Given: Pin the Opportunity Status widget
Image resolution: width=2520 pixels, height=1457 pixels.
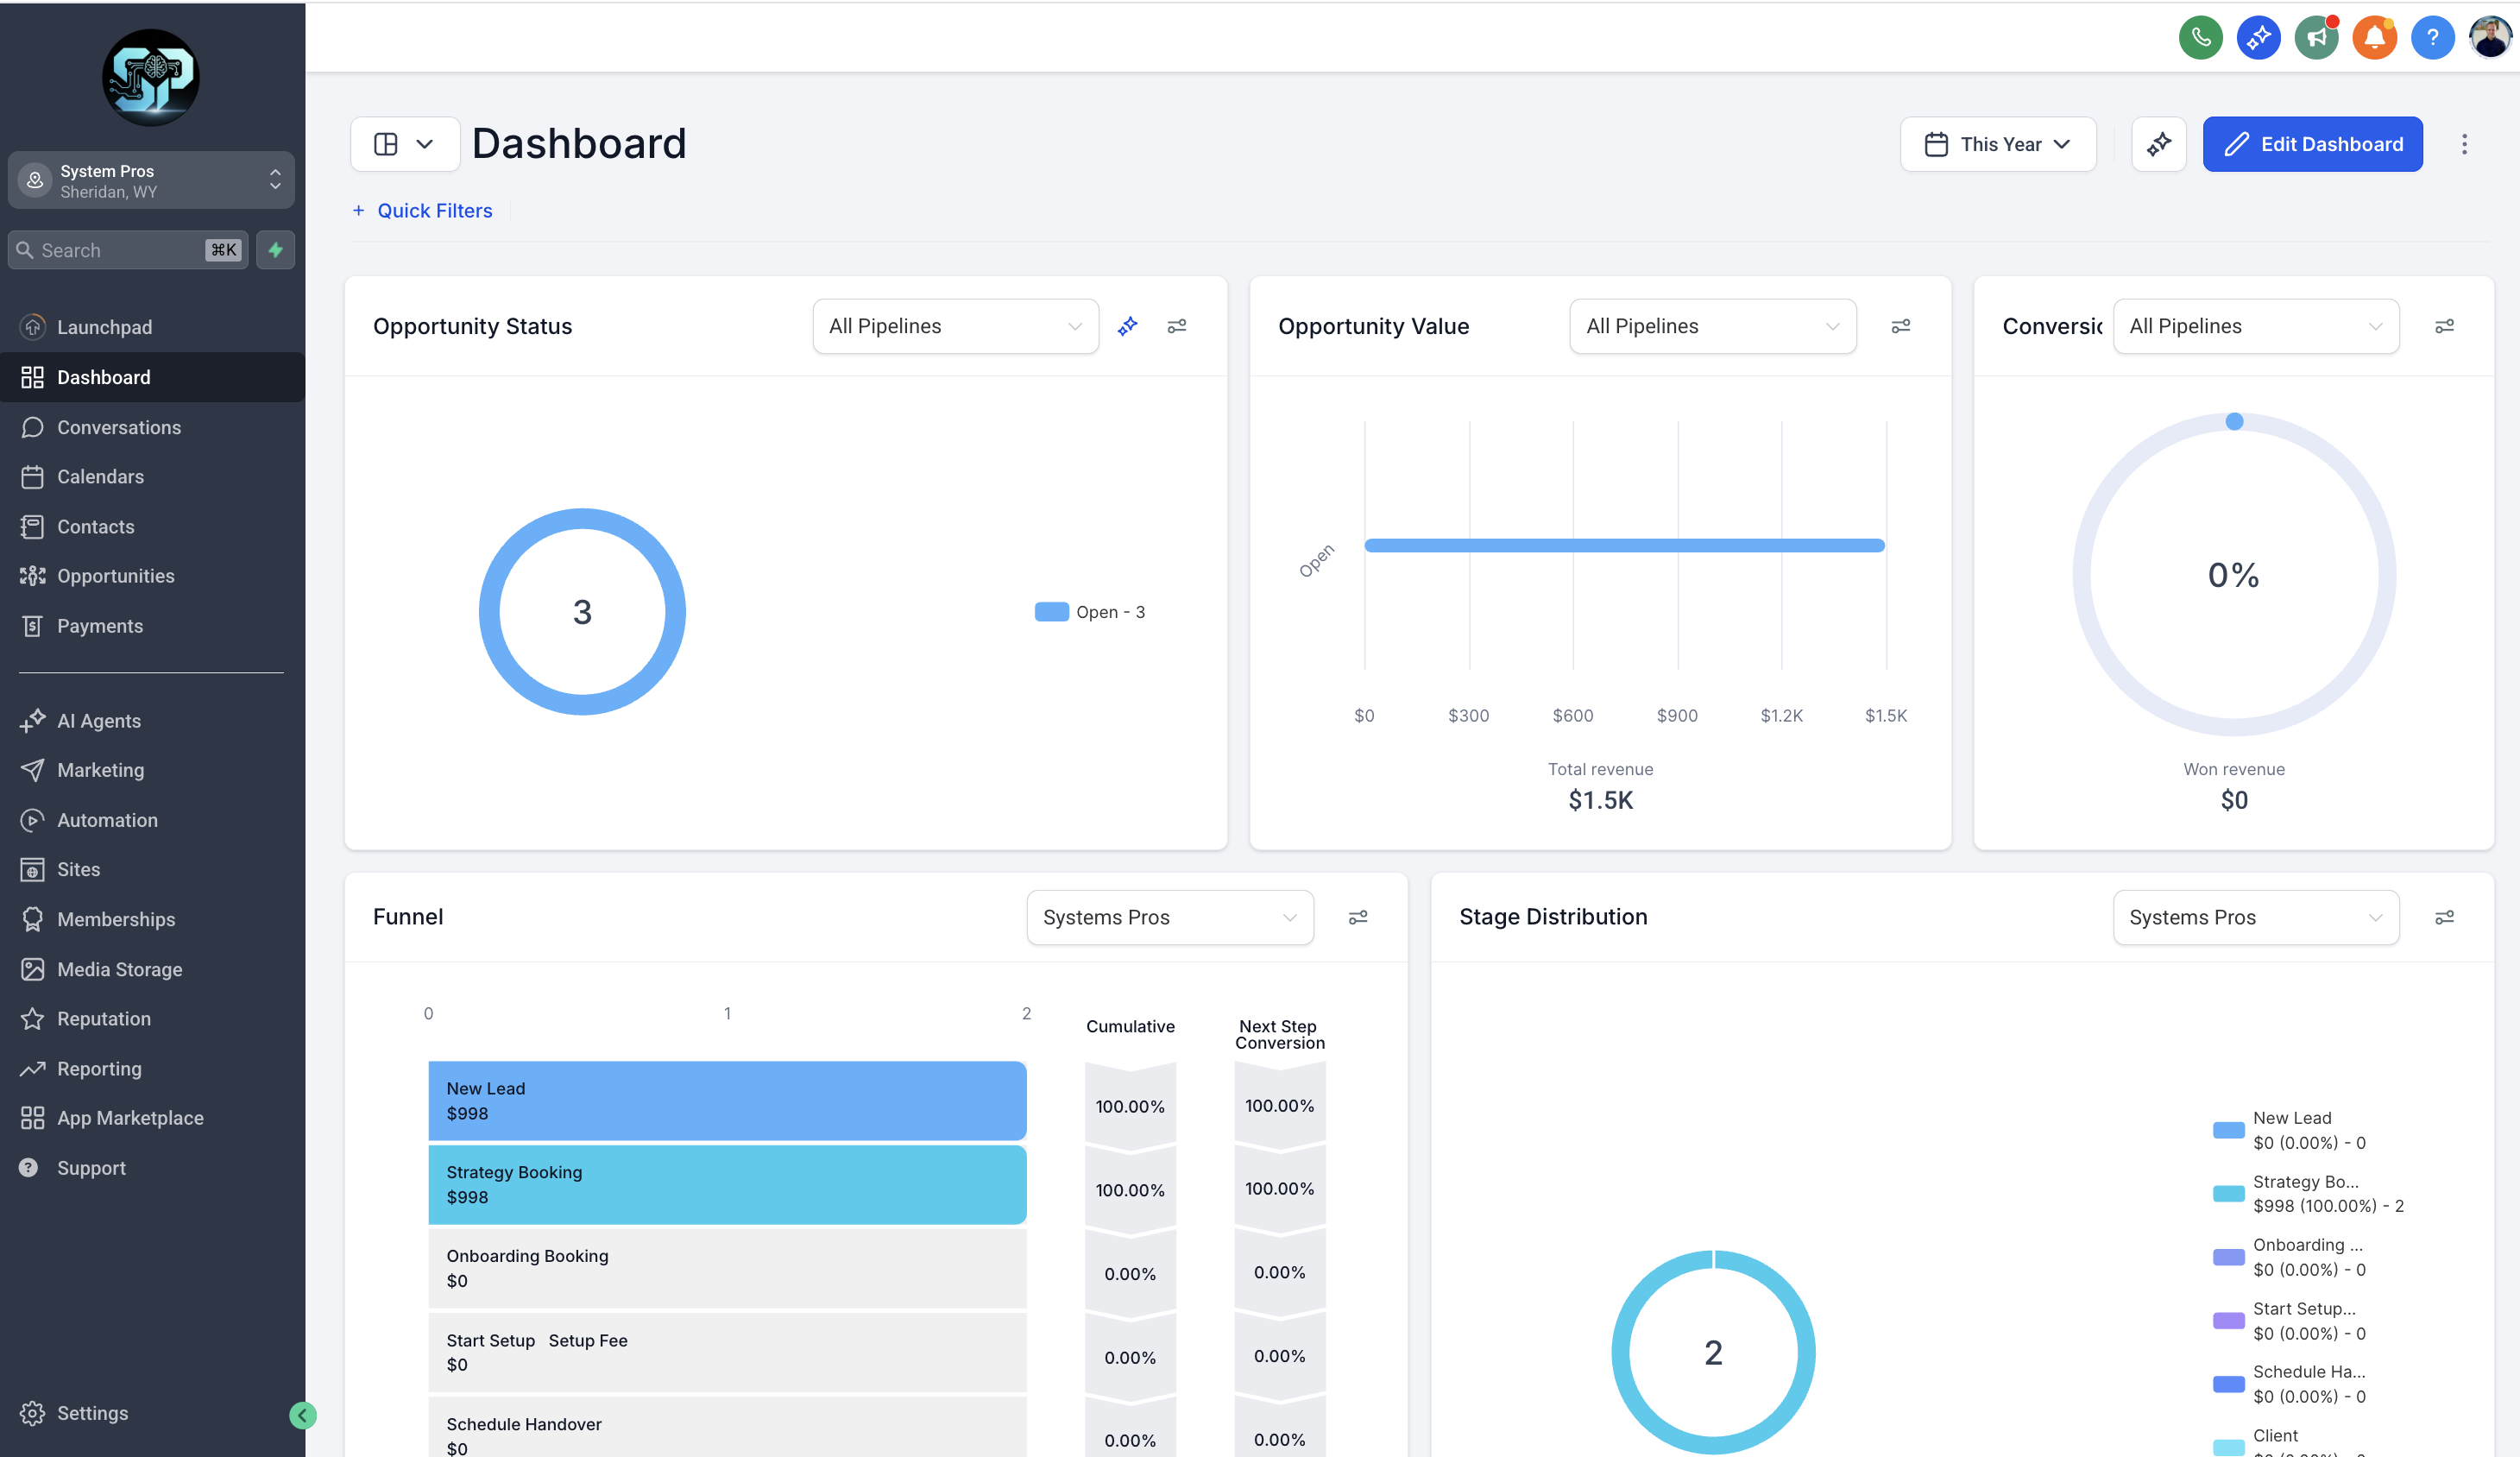Looking at the screenshot, I should [x=1127, y=326].
